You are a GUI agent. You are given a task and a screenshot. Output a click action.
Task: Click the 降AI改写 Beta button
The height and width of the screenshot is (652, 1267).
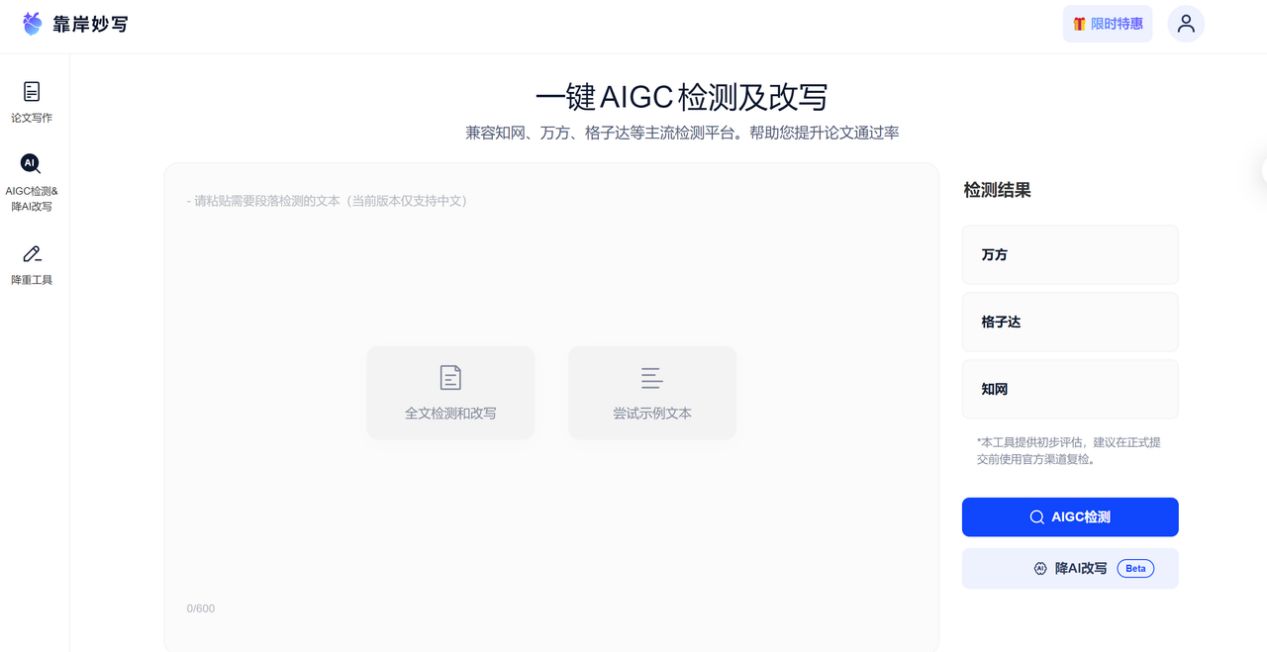[x=1069, y=567]
